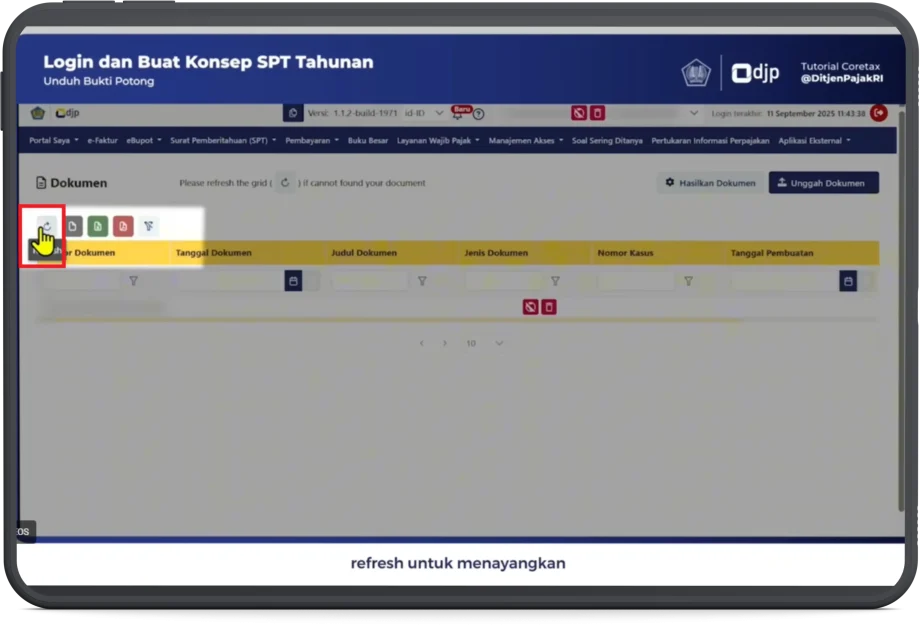Screen dimensions: 920x628
Task: Open the grid filter tool icon
Action: [148, 226]
